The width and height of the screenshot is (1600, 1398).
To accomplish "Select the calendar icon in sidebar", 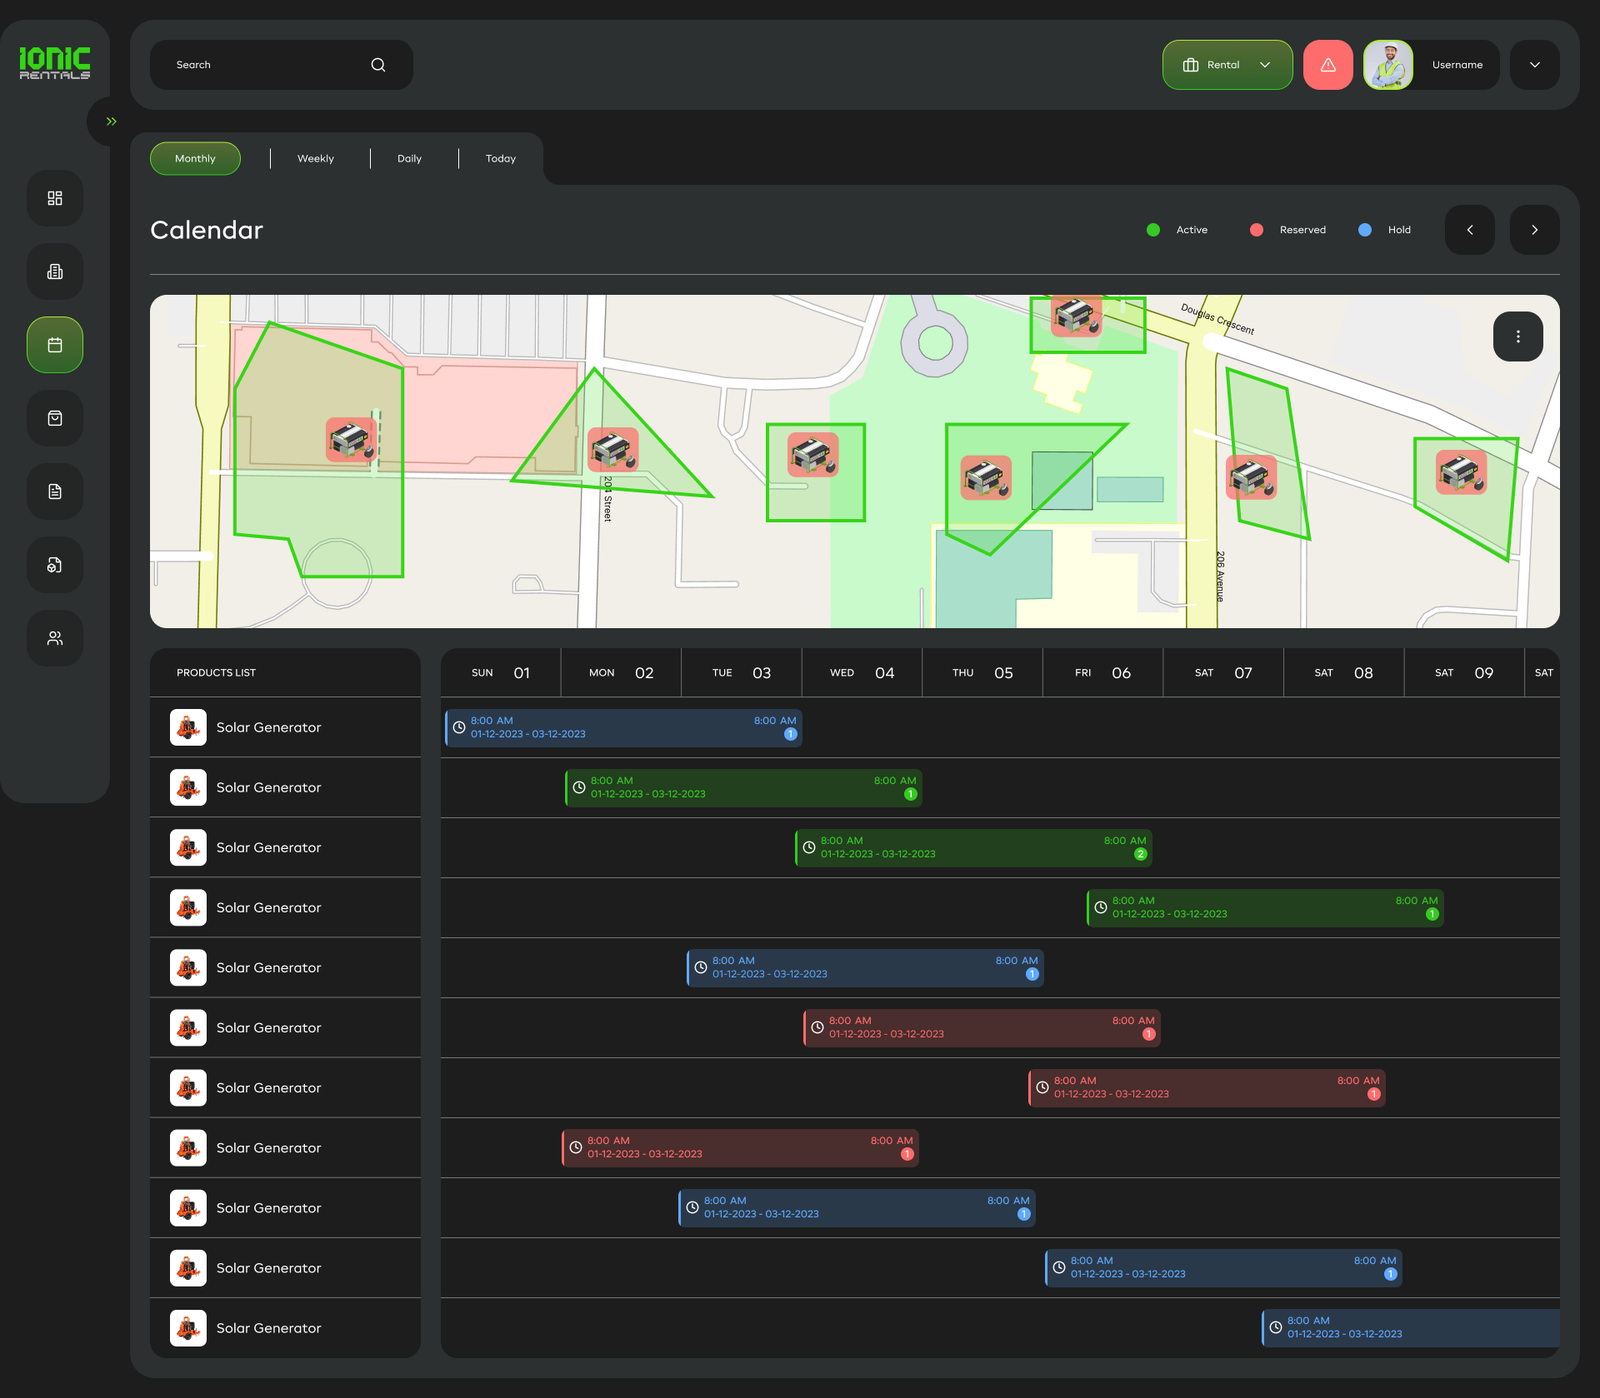I will point(55,345).
